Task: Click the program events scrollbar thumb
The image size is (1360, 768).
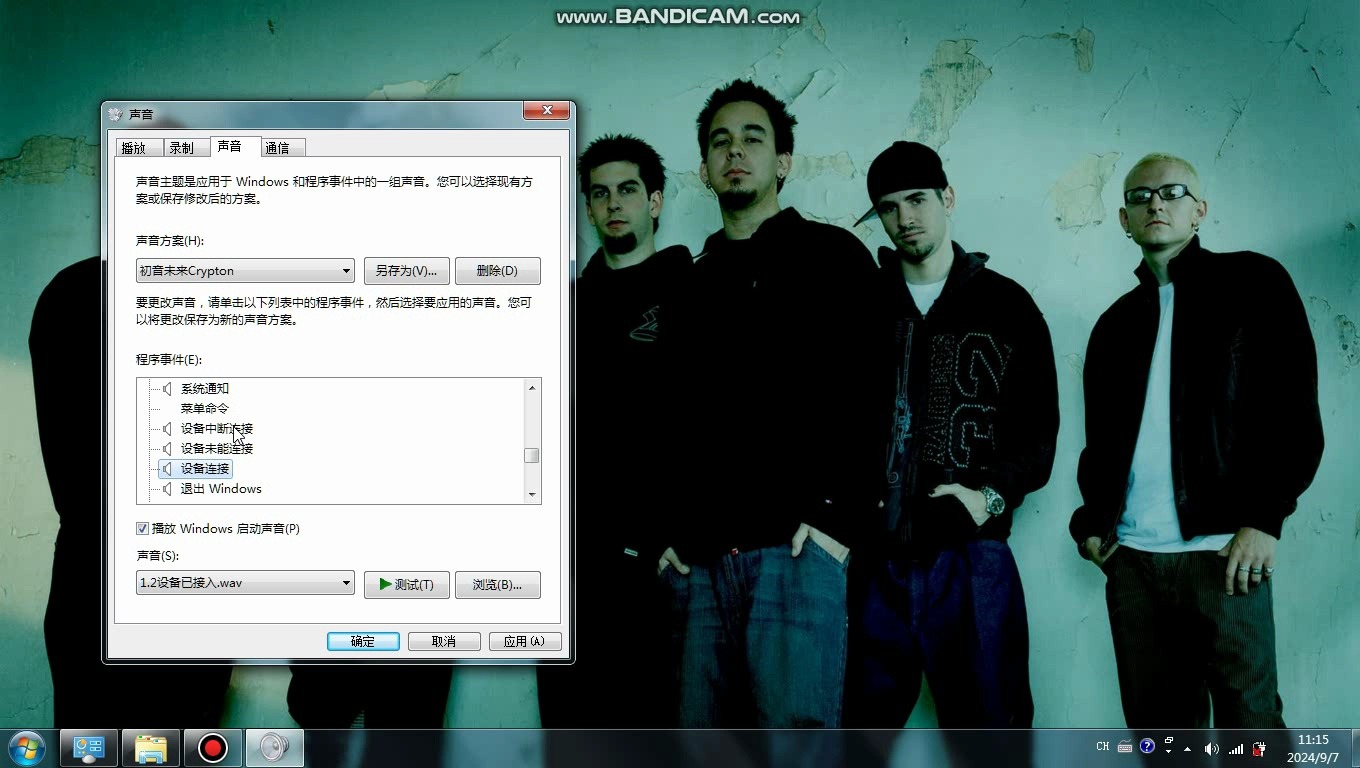Action: point(532,455)
